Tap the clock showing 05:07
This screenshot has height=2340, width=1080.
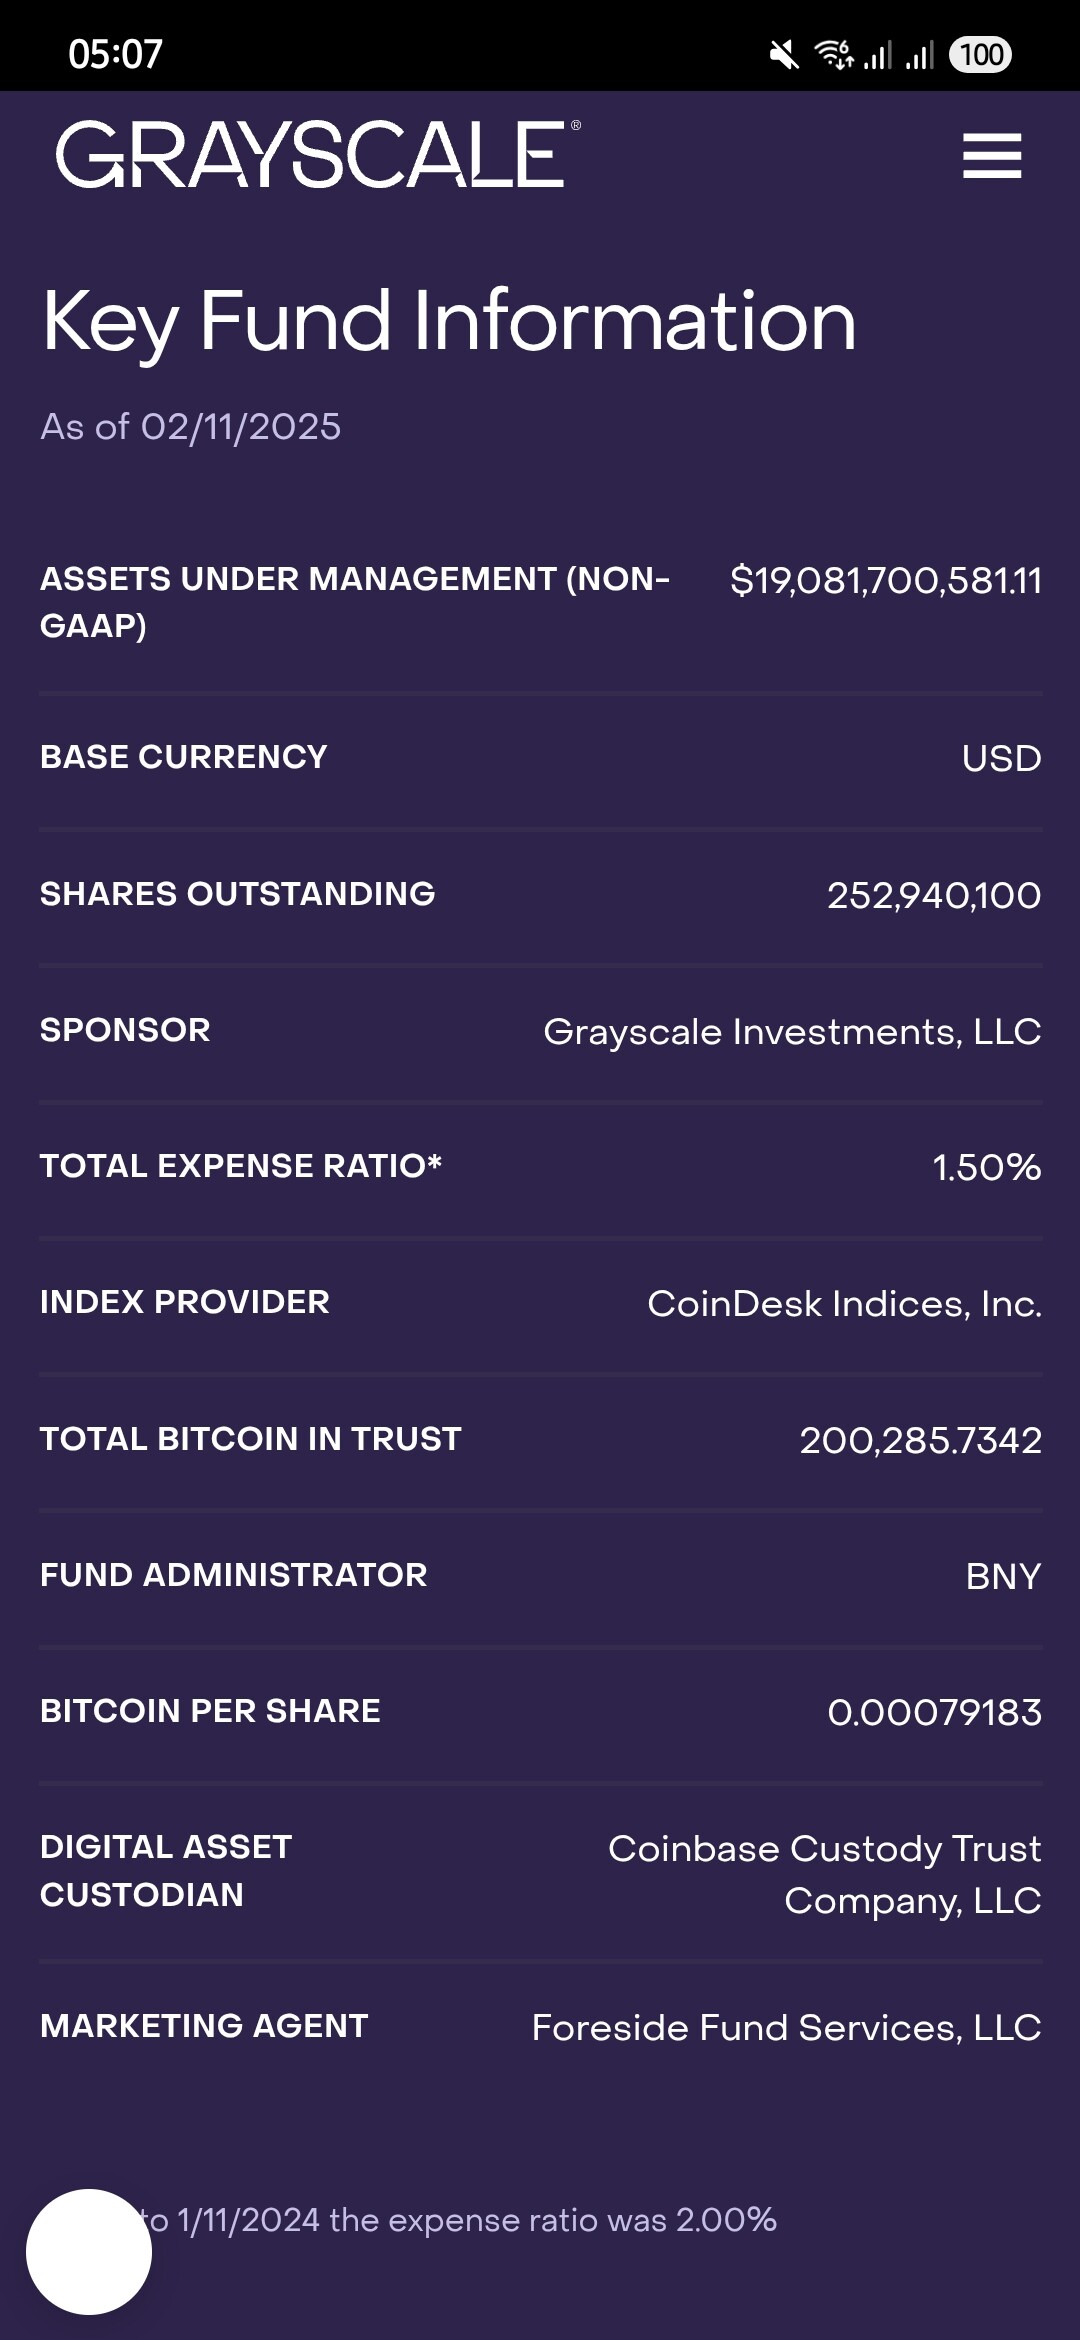click(115, 54)
